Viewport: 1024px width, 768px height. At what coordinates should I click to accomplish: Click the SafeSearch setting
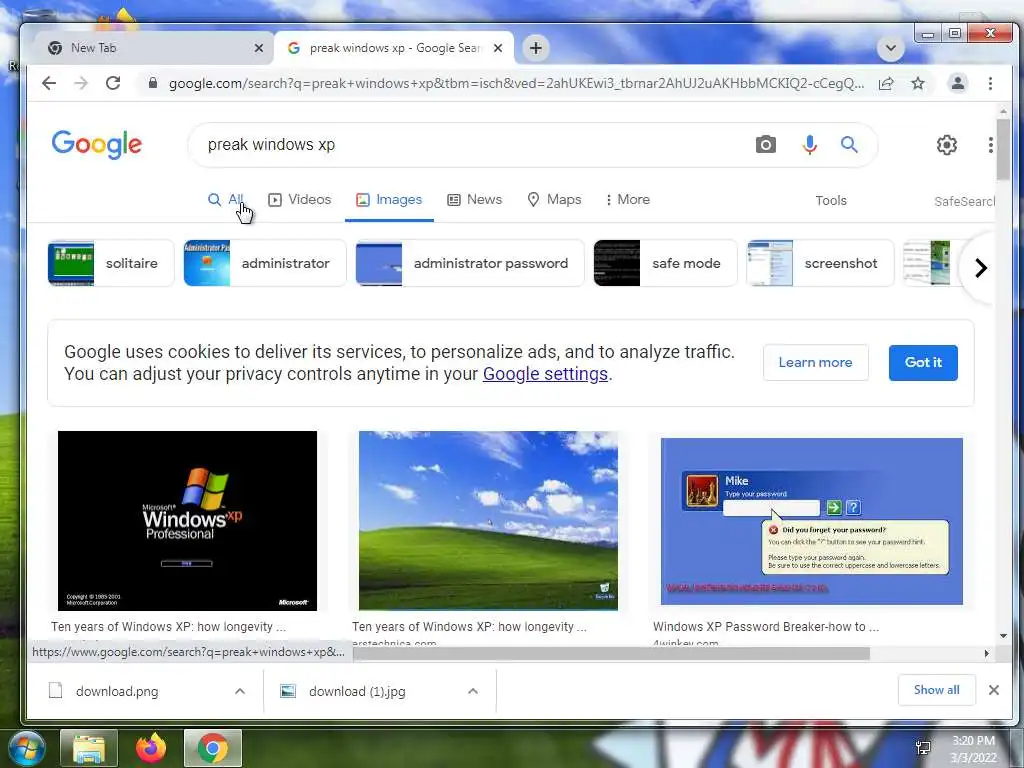[964, 201]
